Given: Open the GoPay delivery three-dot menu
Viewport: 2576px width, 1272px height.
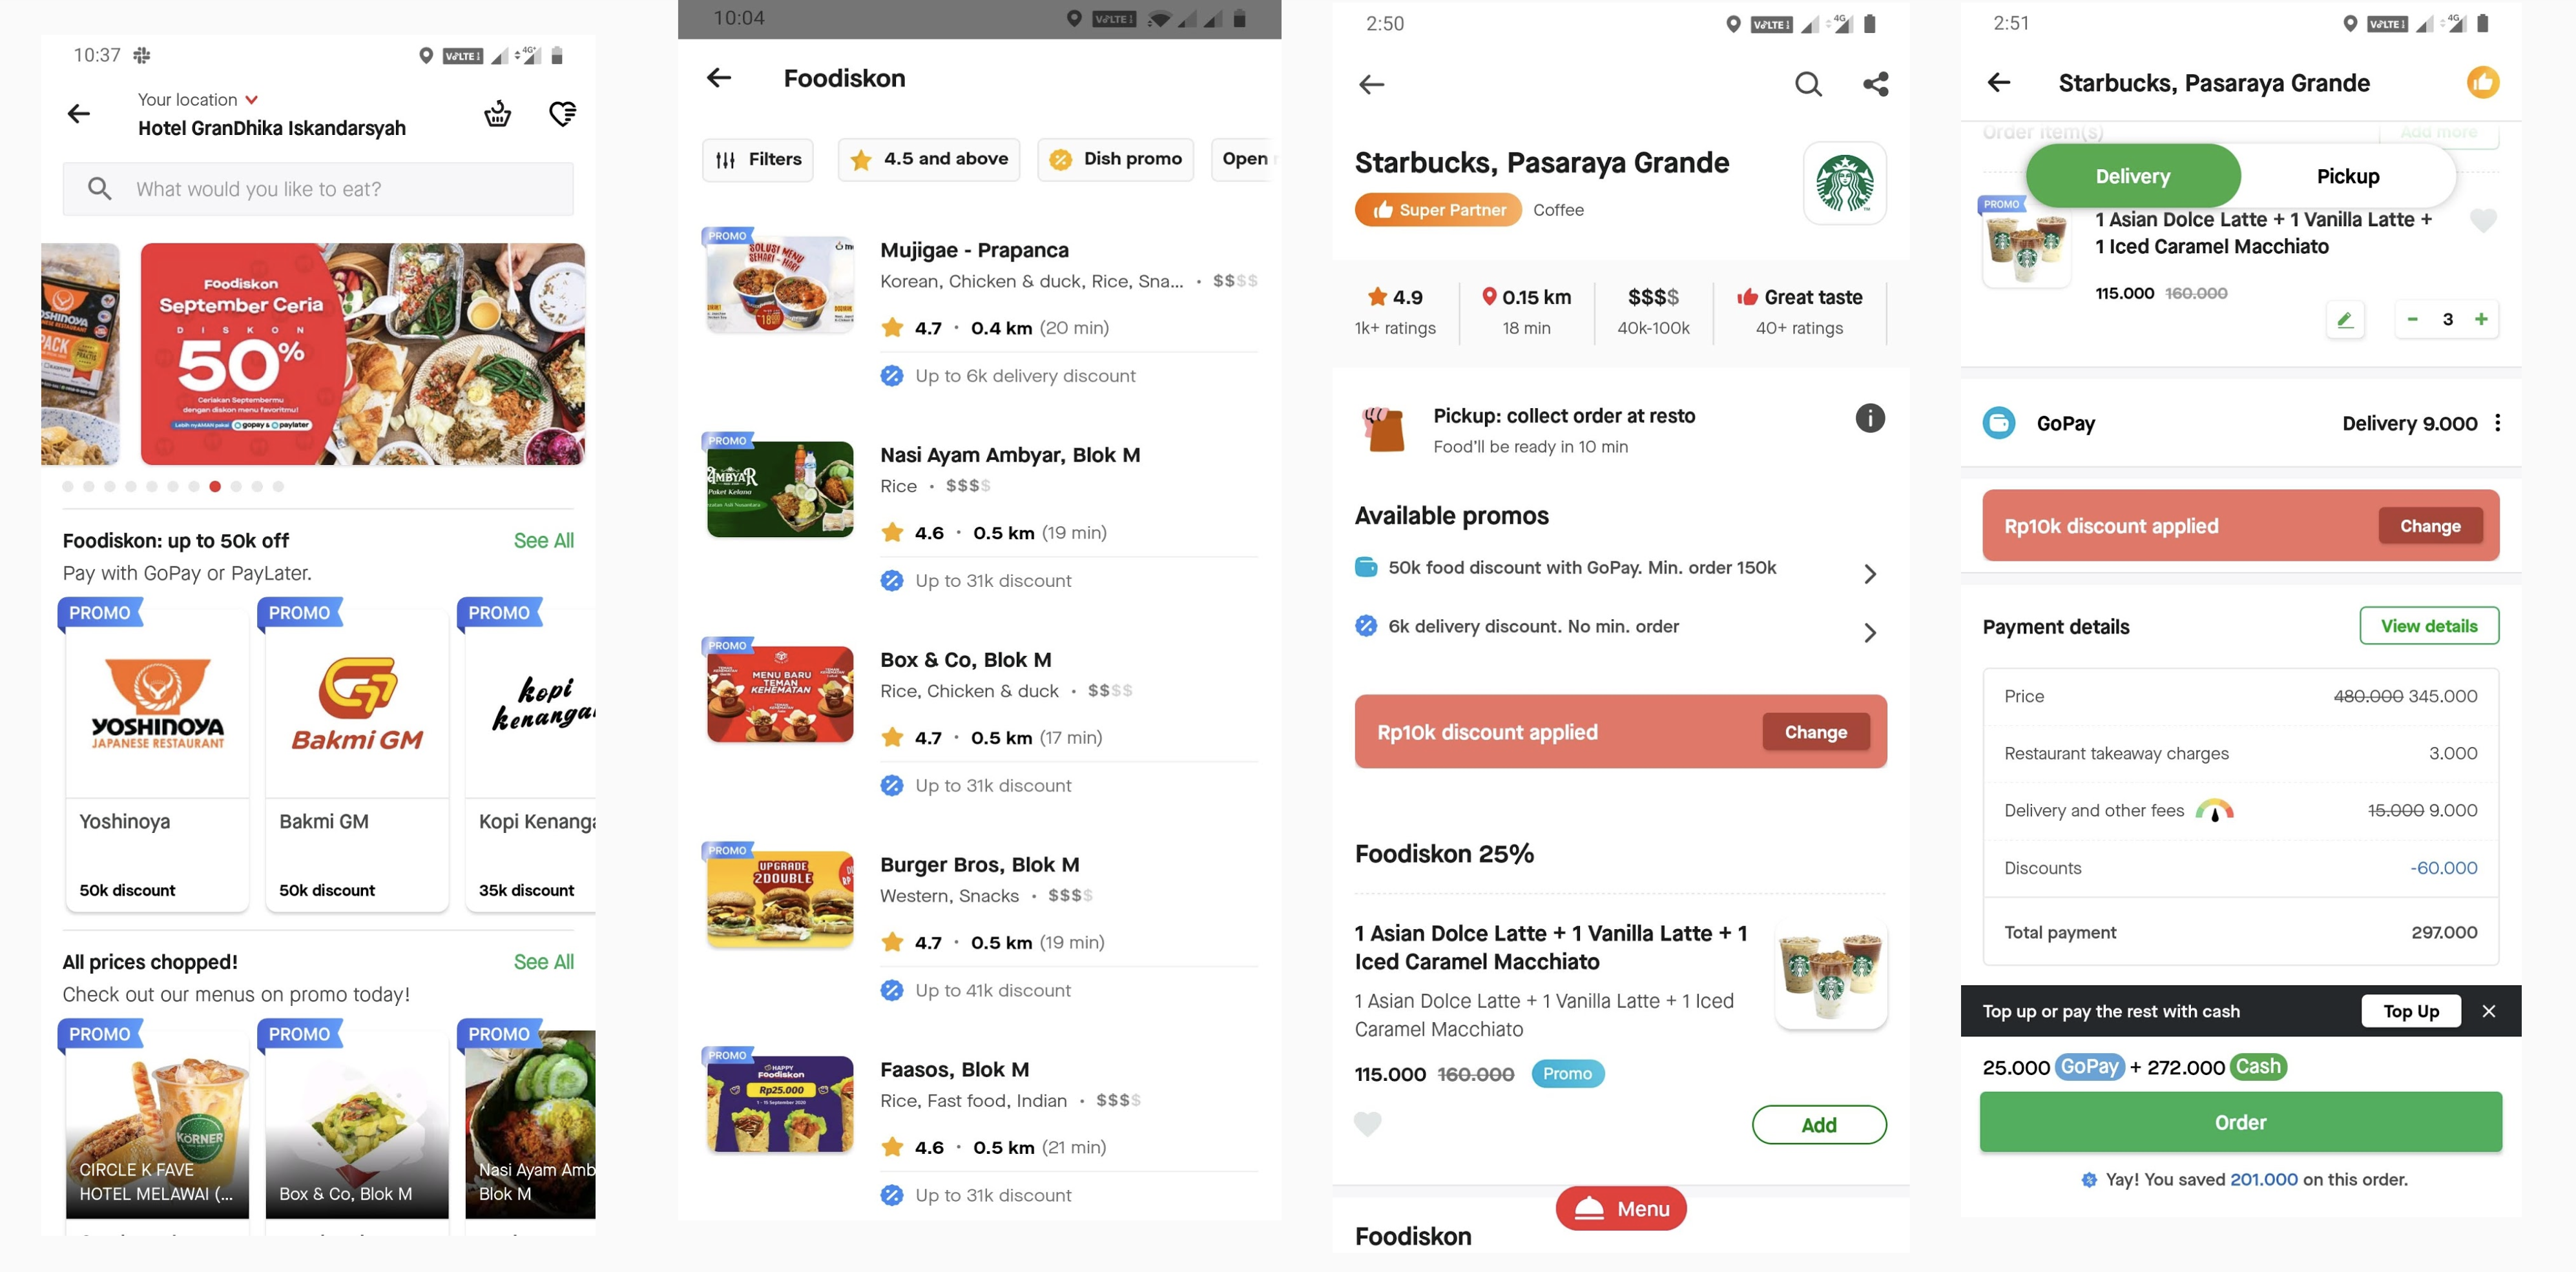Looking at the screenshot, I should pyautogui.click(x=2497, y=423).
